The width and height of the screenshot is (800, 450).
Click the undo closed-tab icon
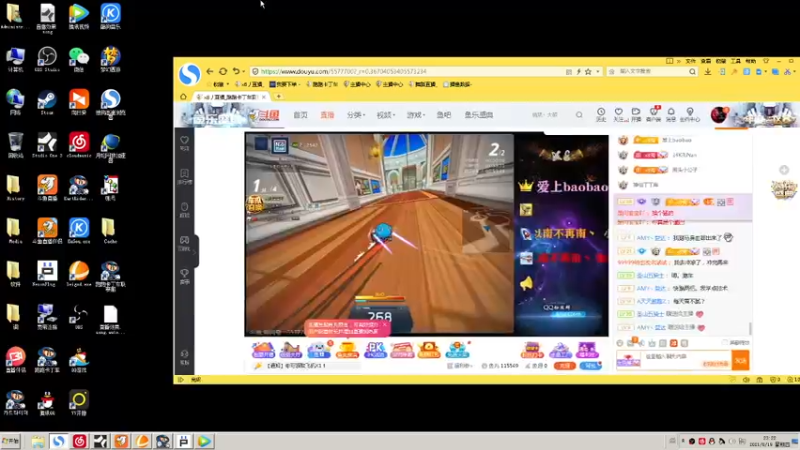click(236, 71)
